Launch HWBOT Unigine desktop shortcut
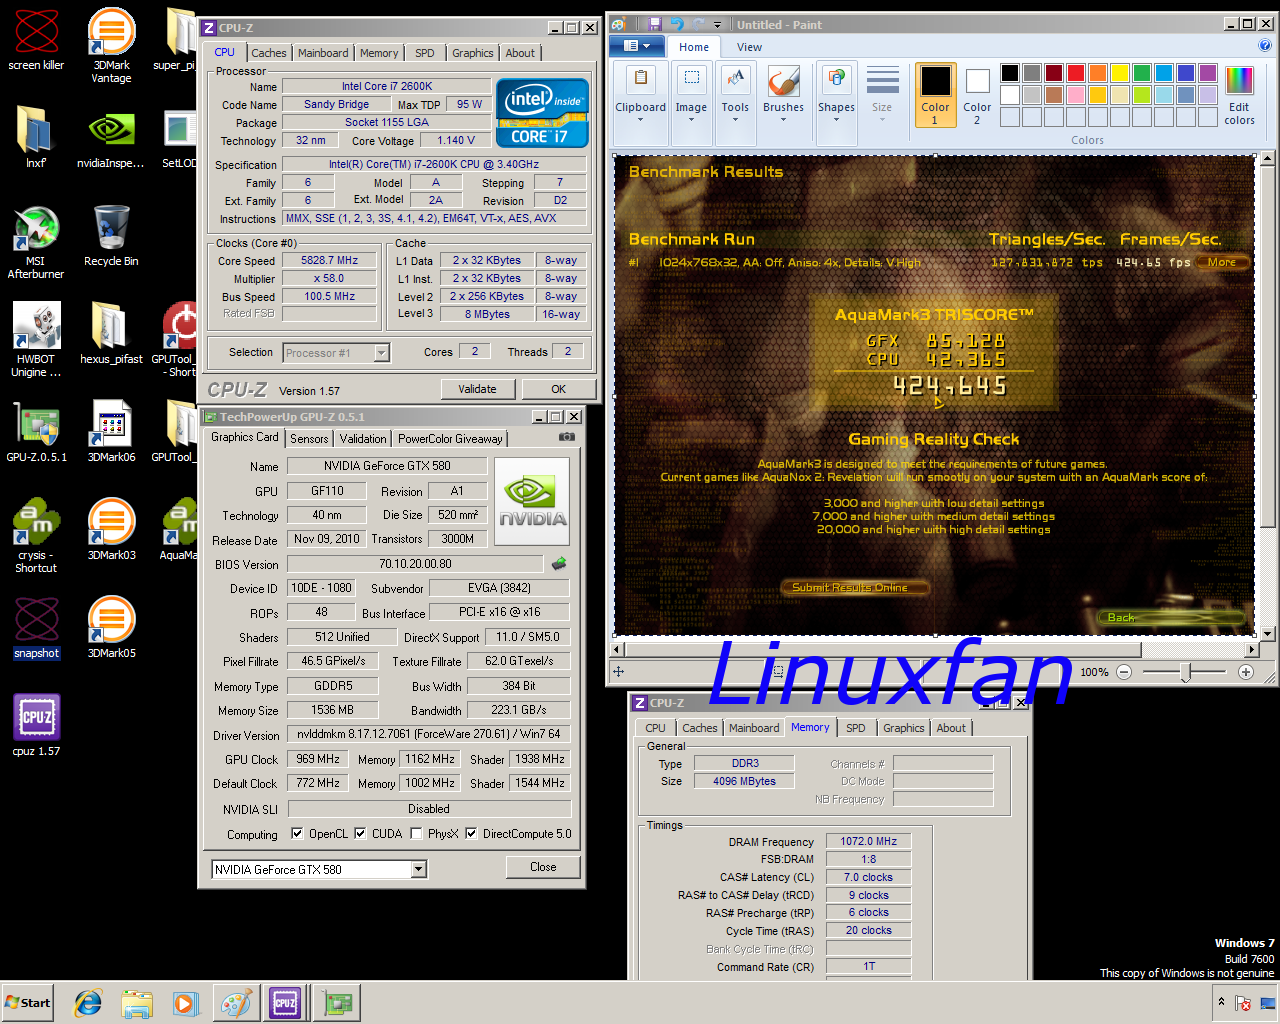Screen dimensions: 1280x1024 36,340
